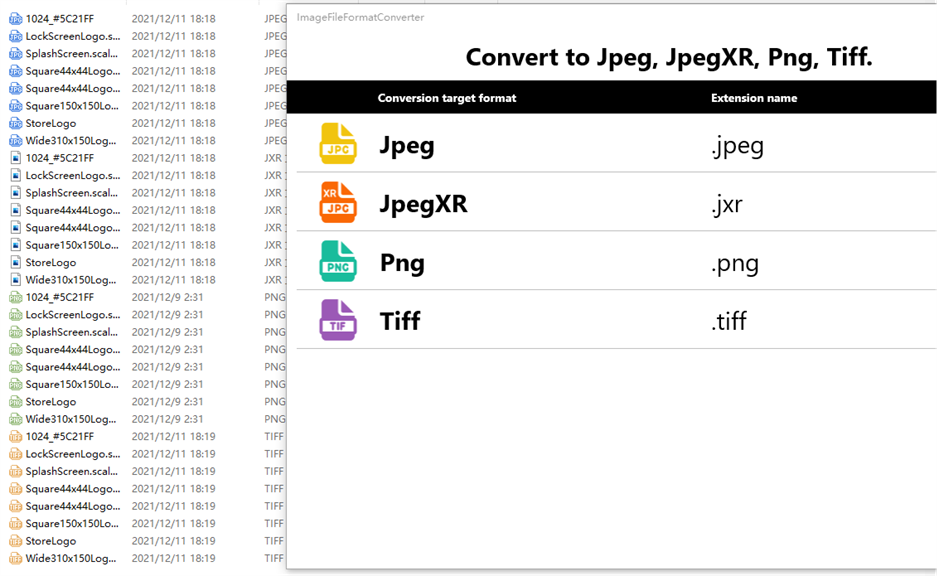Viewport: 937px width, 576px height.
Task: Click the 2021/12/11 18:18 date of JPEG StoreLogo
Action: click(173, 123)
